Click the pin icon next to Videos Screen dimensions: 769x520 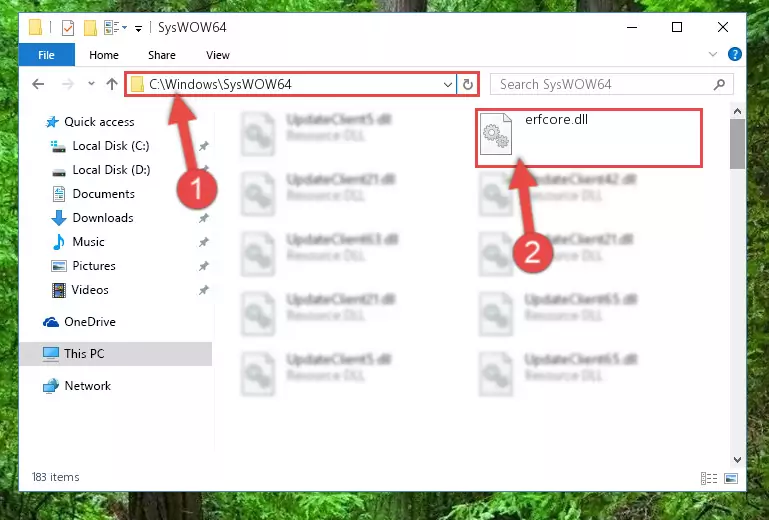click(x=203, y=290)
